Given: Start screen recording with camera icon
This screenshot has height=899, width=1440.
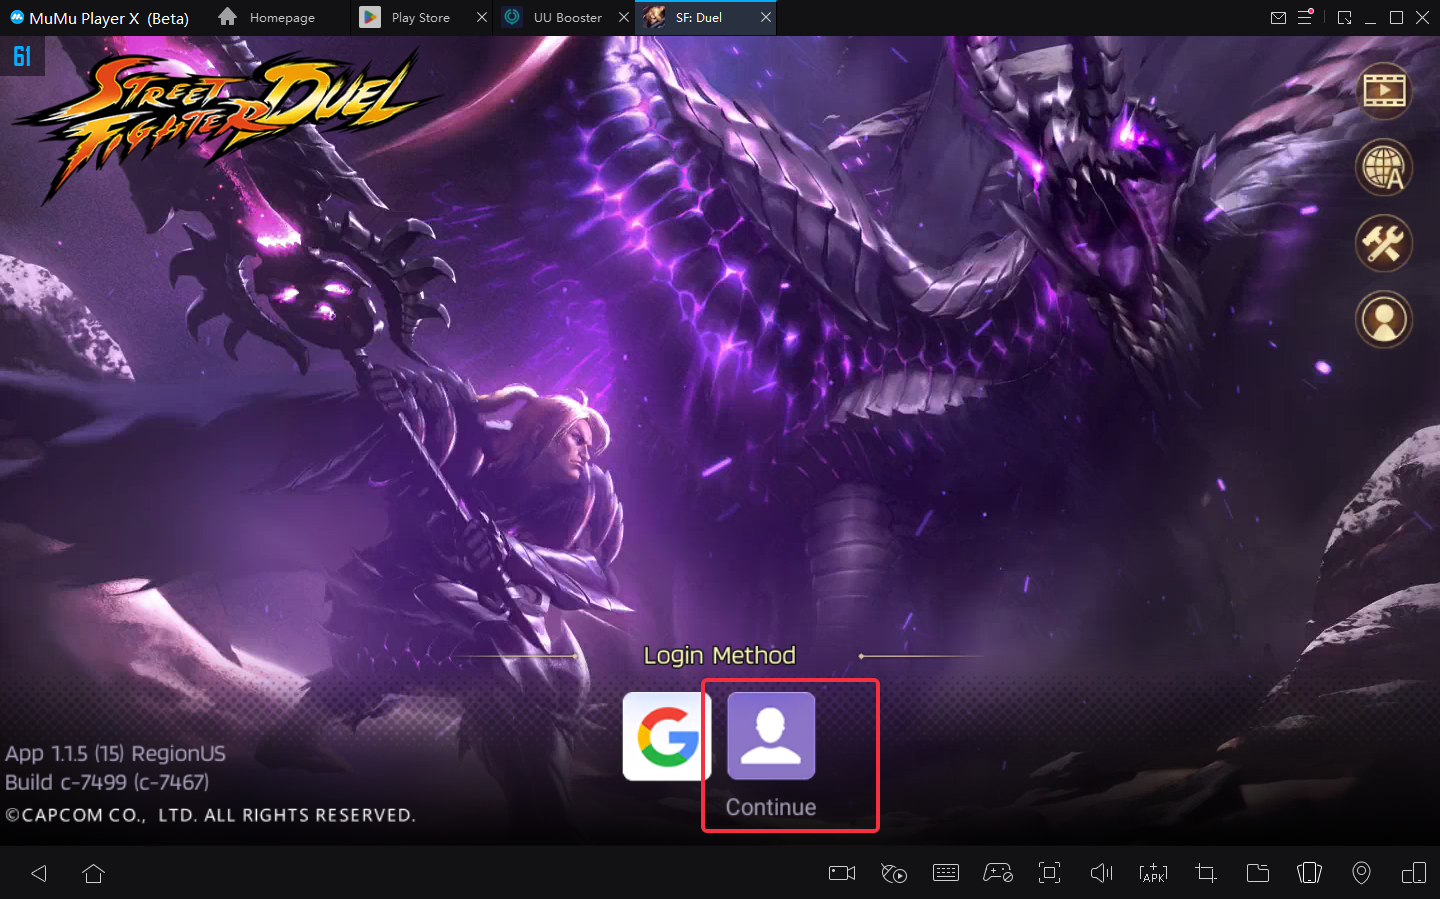Looking at the screenshot, I should click(842, 873).
